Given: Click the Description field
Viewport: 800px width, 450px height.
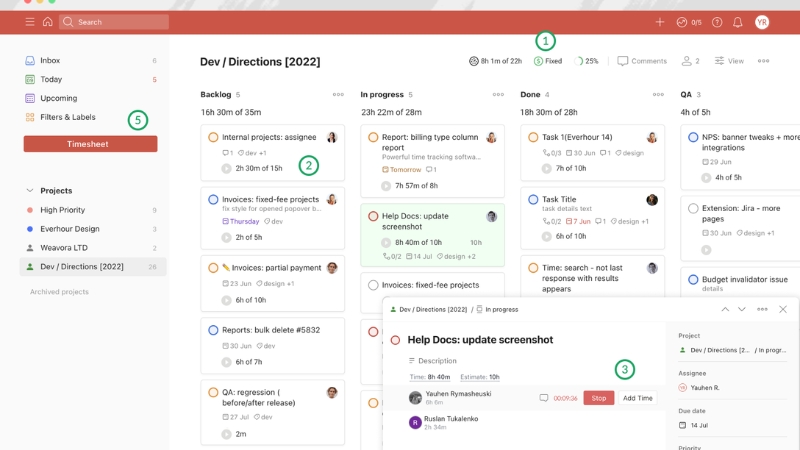Looking at the screenshot, I should click(x=433, y=361).
